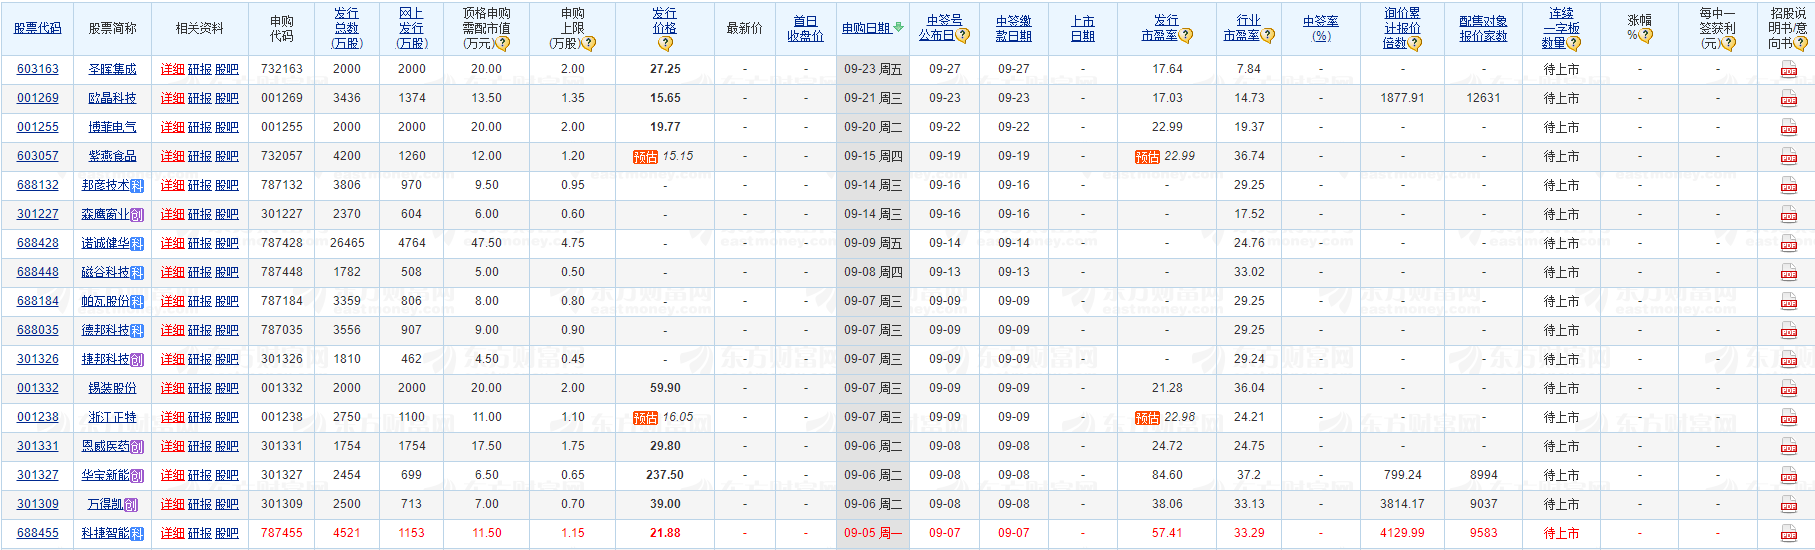Open 详细 link for stock 001255
This screenshot has height=550, width=1815.
[x=173, y=127]
